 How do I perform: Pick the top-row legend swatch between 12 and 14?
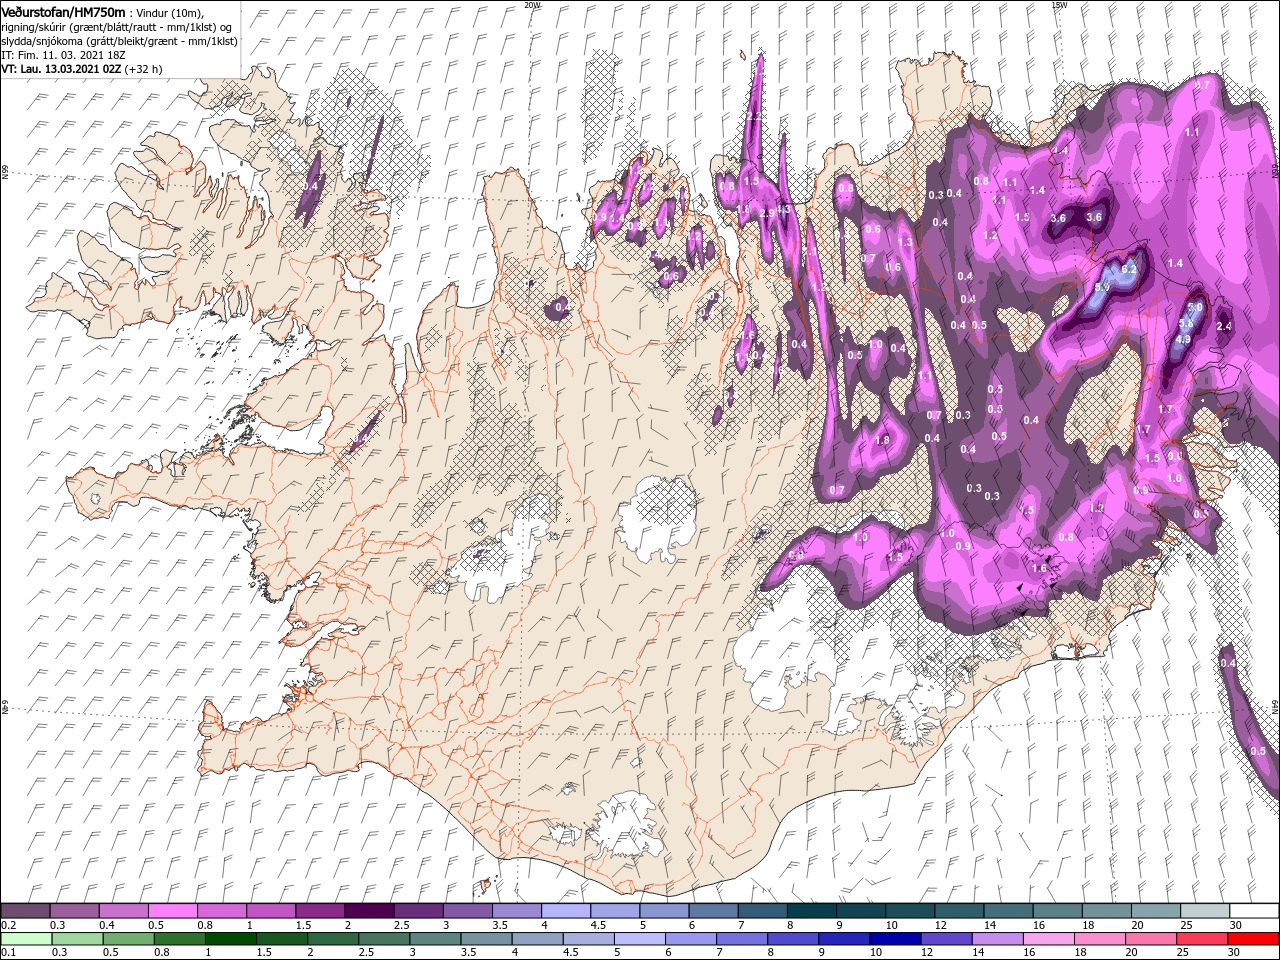click(x=958, y=911)
